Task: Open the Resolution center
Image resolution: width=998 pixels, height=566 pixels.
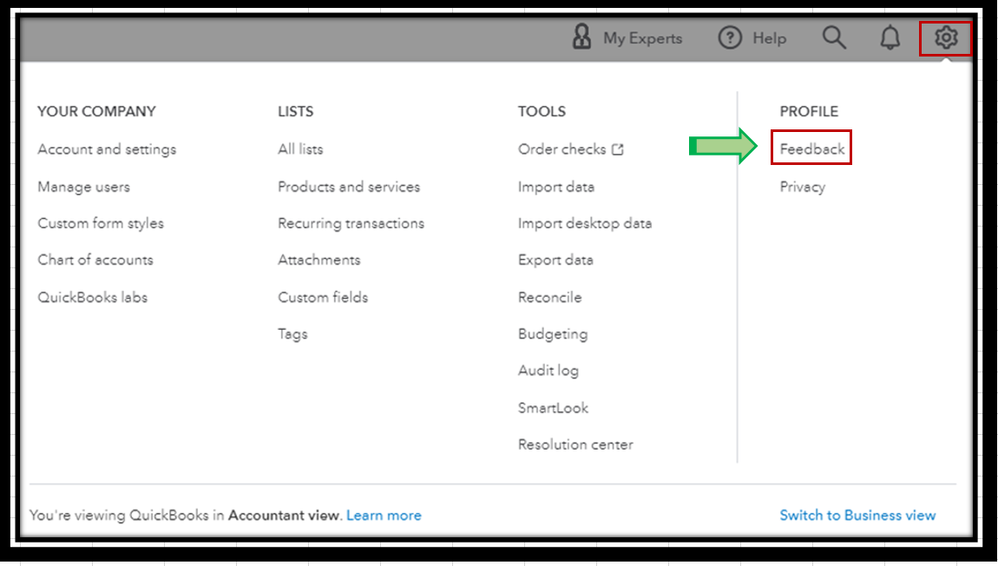Action: click(576, 445)
